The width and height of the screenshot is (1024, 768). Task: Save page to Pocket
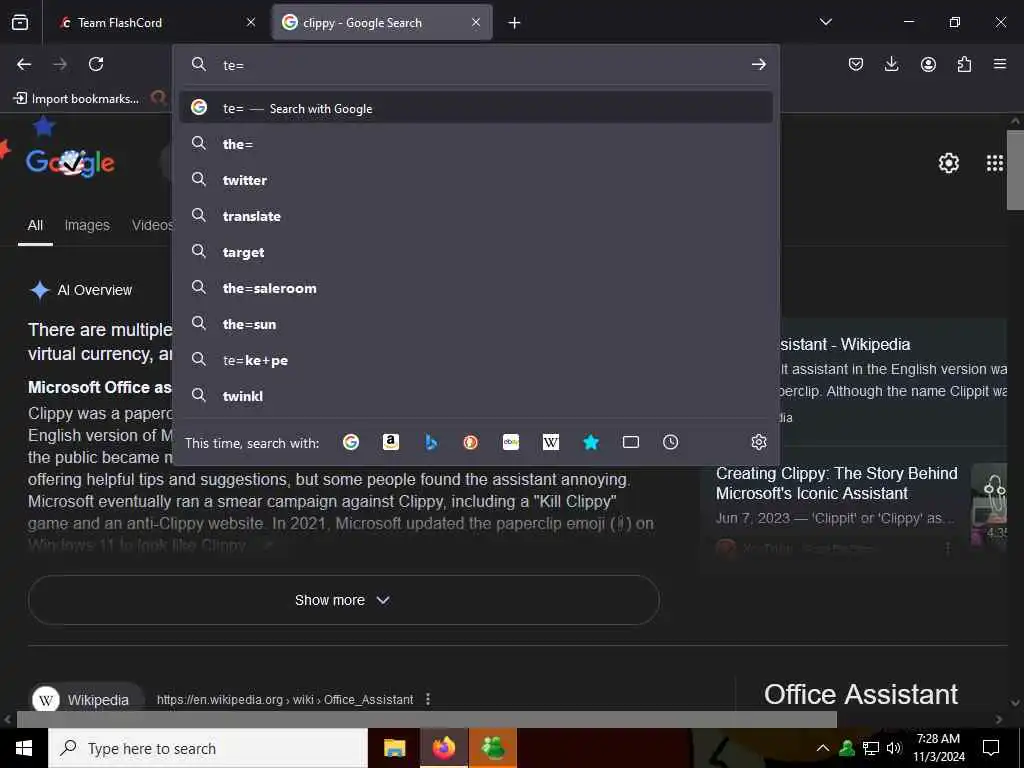pos(856,64)
